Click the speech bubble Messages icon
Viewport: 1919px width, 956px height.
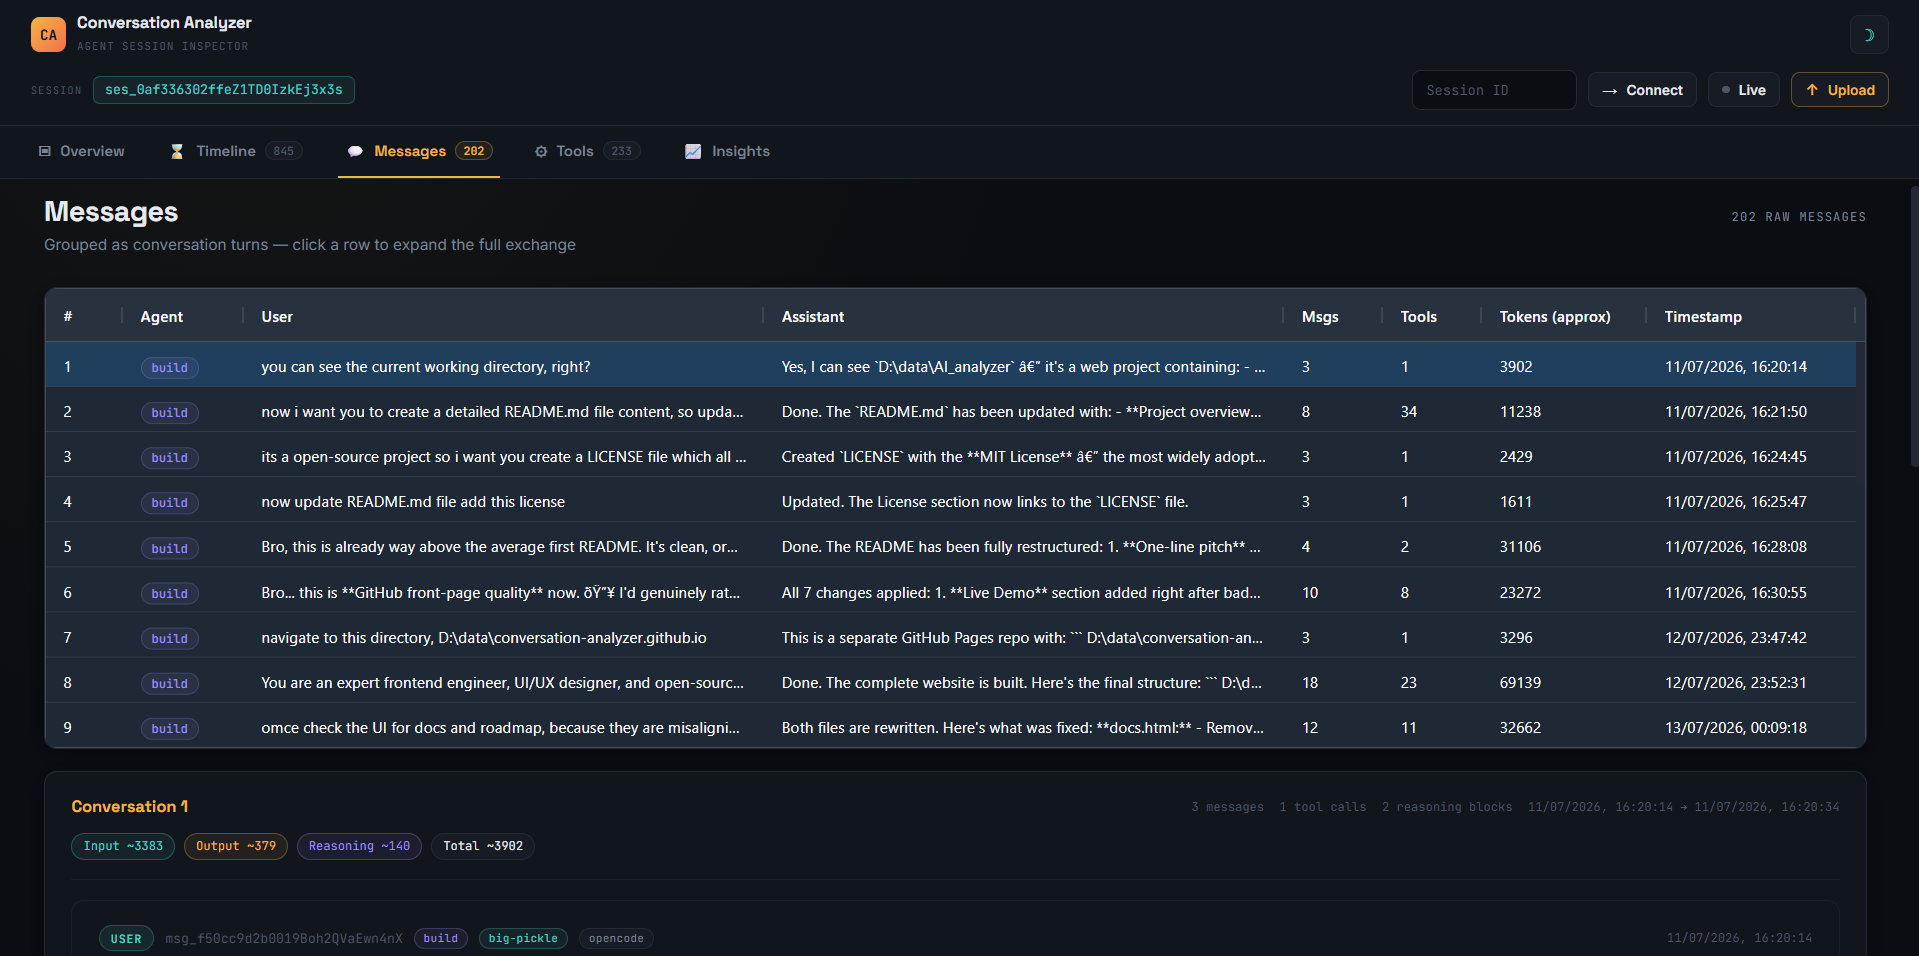click(355, 151)
